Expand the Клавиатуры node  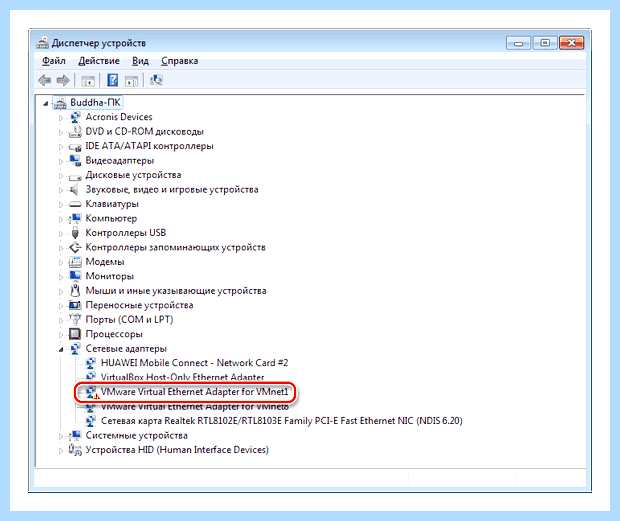61,205
